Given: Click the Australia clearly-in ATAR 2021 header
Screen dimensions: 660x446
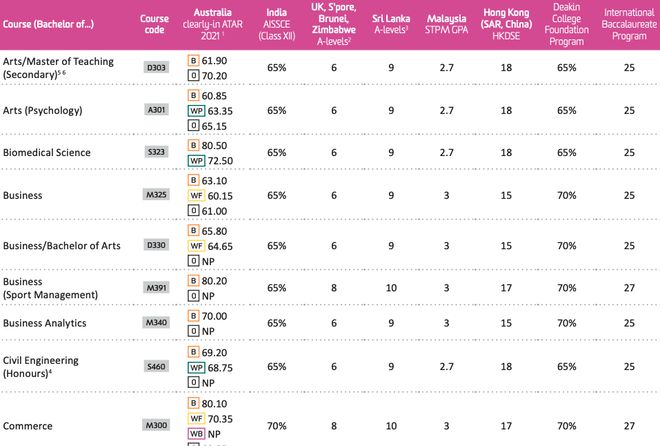Looking at the screenshot, I should point(213,24).
